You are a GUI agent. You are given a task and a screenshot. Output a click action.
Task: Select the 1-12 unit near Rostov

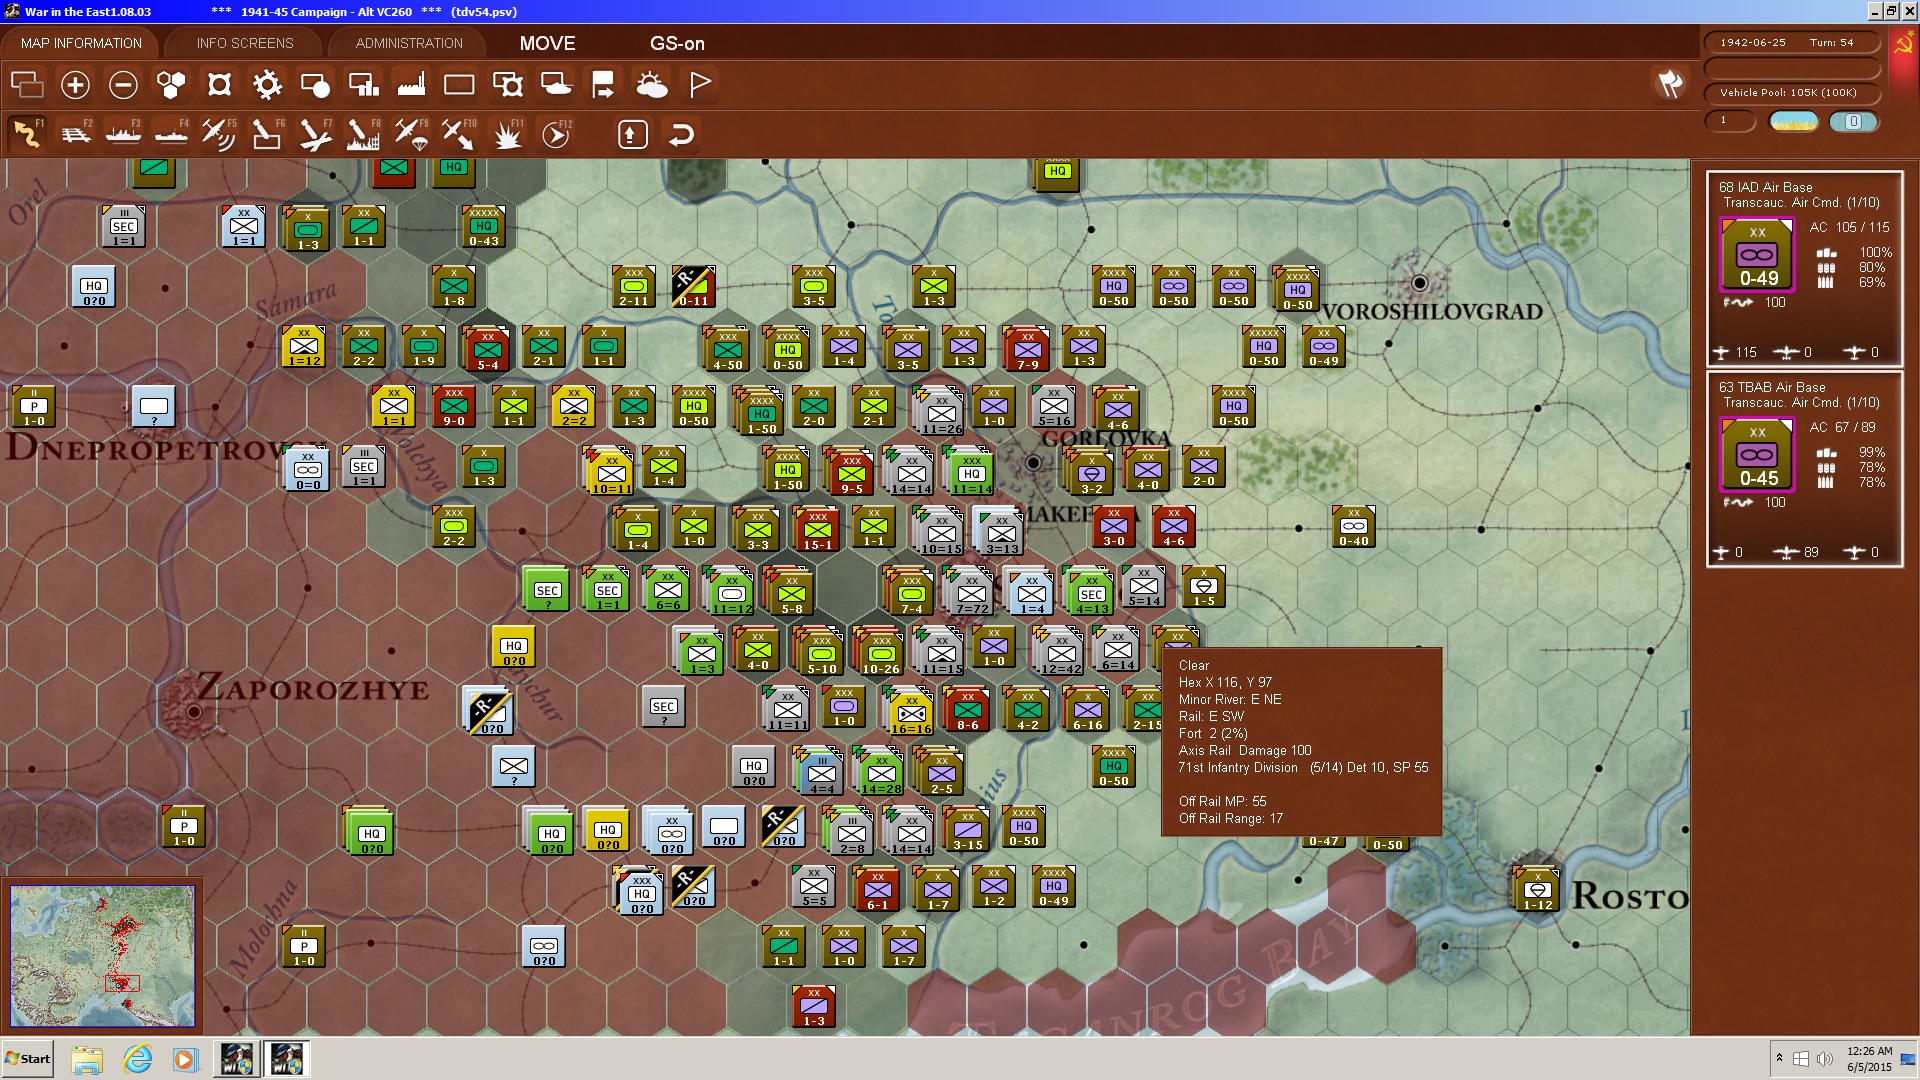click(1537, 889)
